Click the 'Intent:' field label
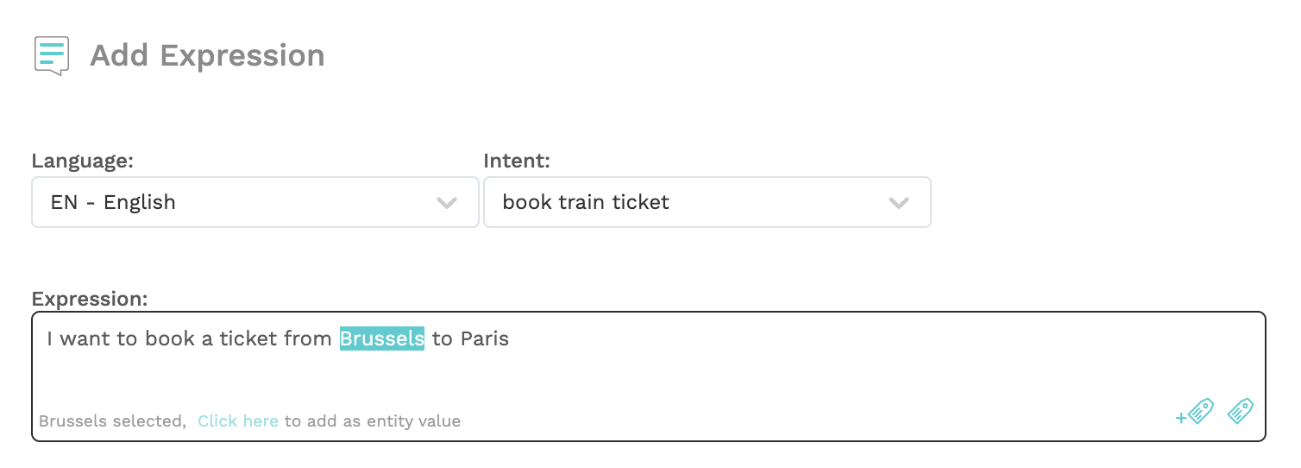The image size is (1301, 468). point(517,161)
